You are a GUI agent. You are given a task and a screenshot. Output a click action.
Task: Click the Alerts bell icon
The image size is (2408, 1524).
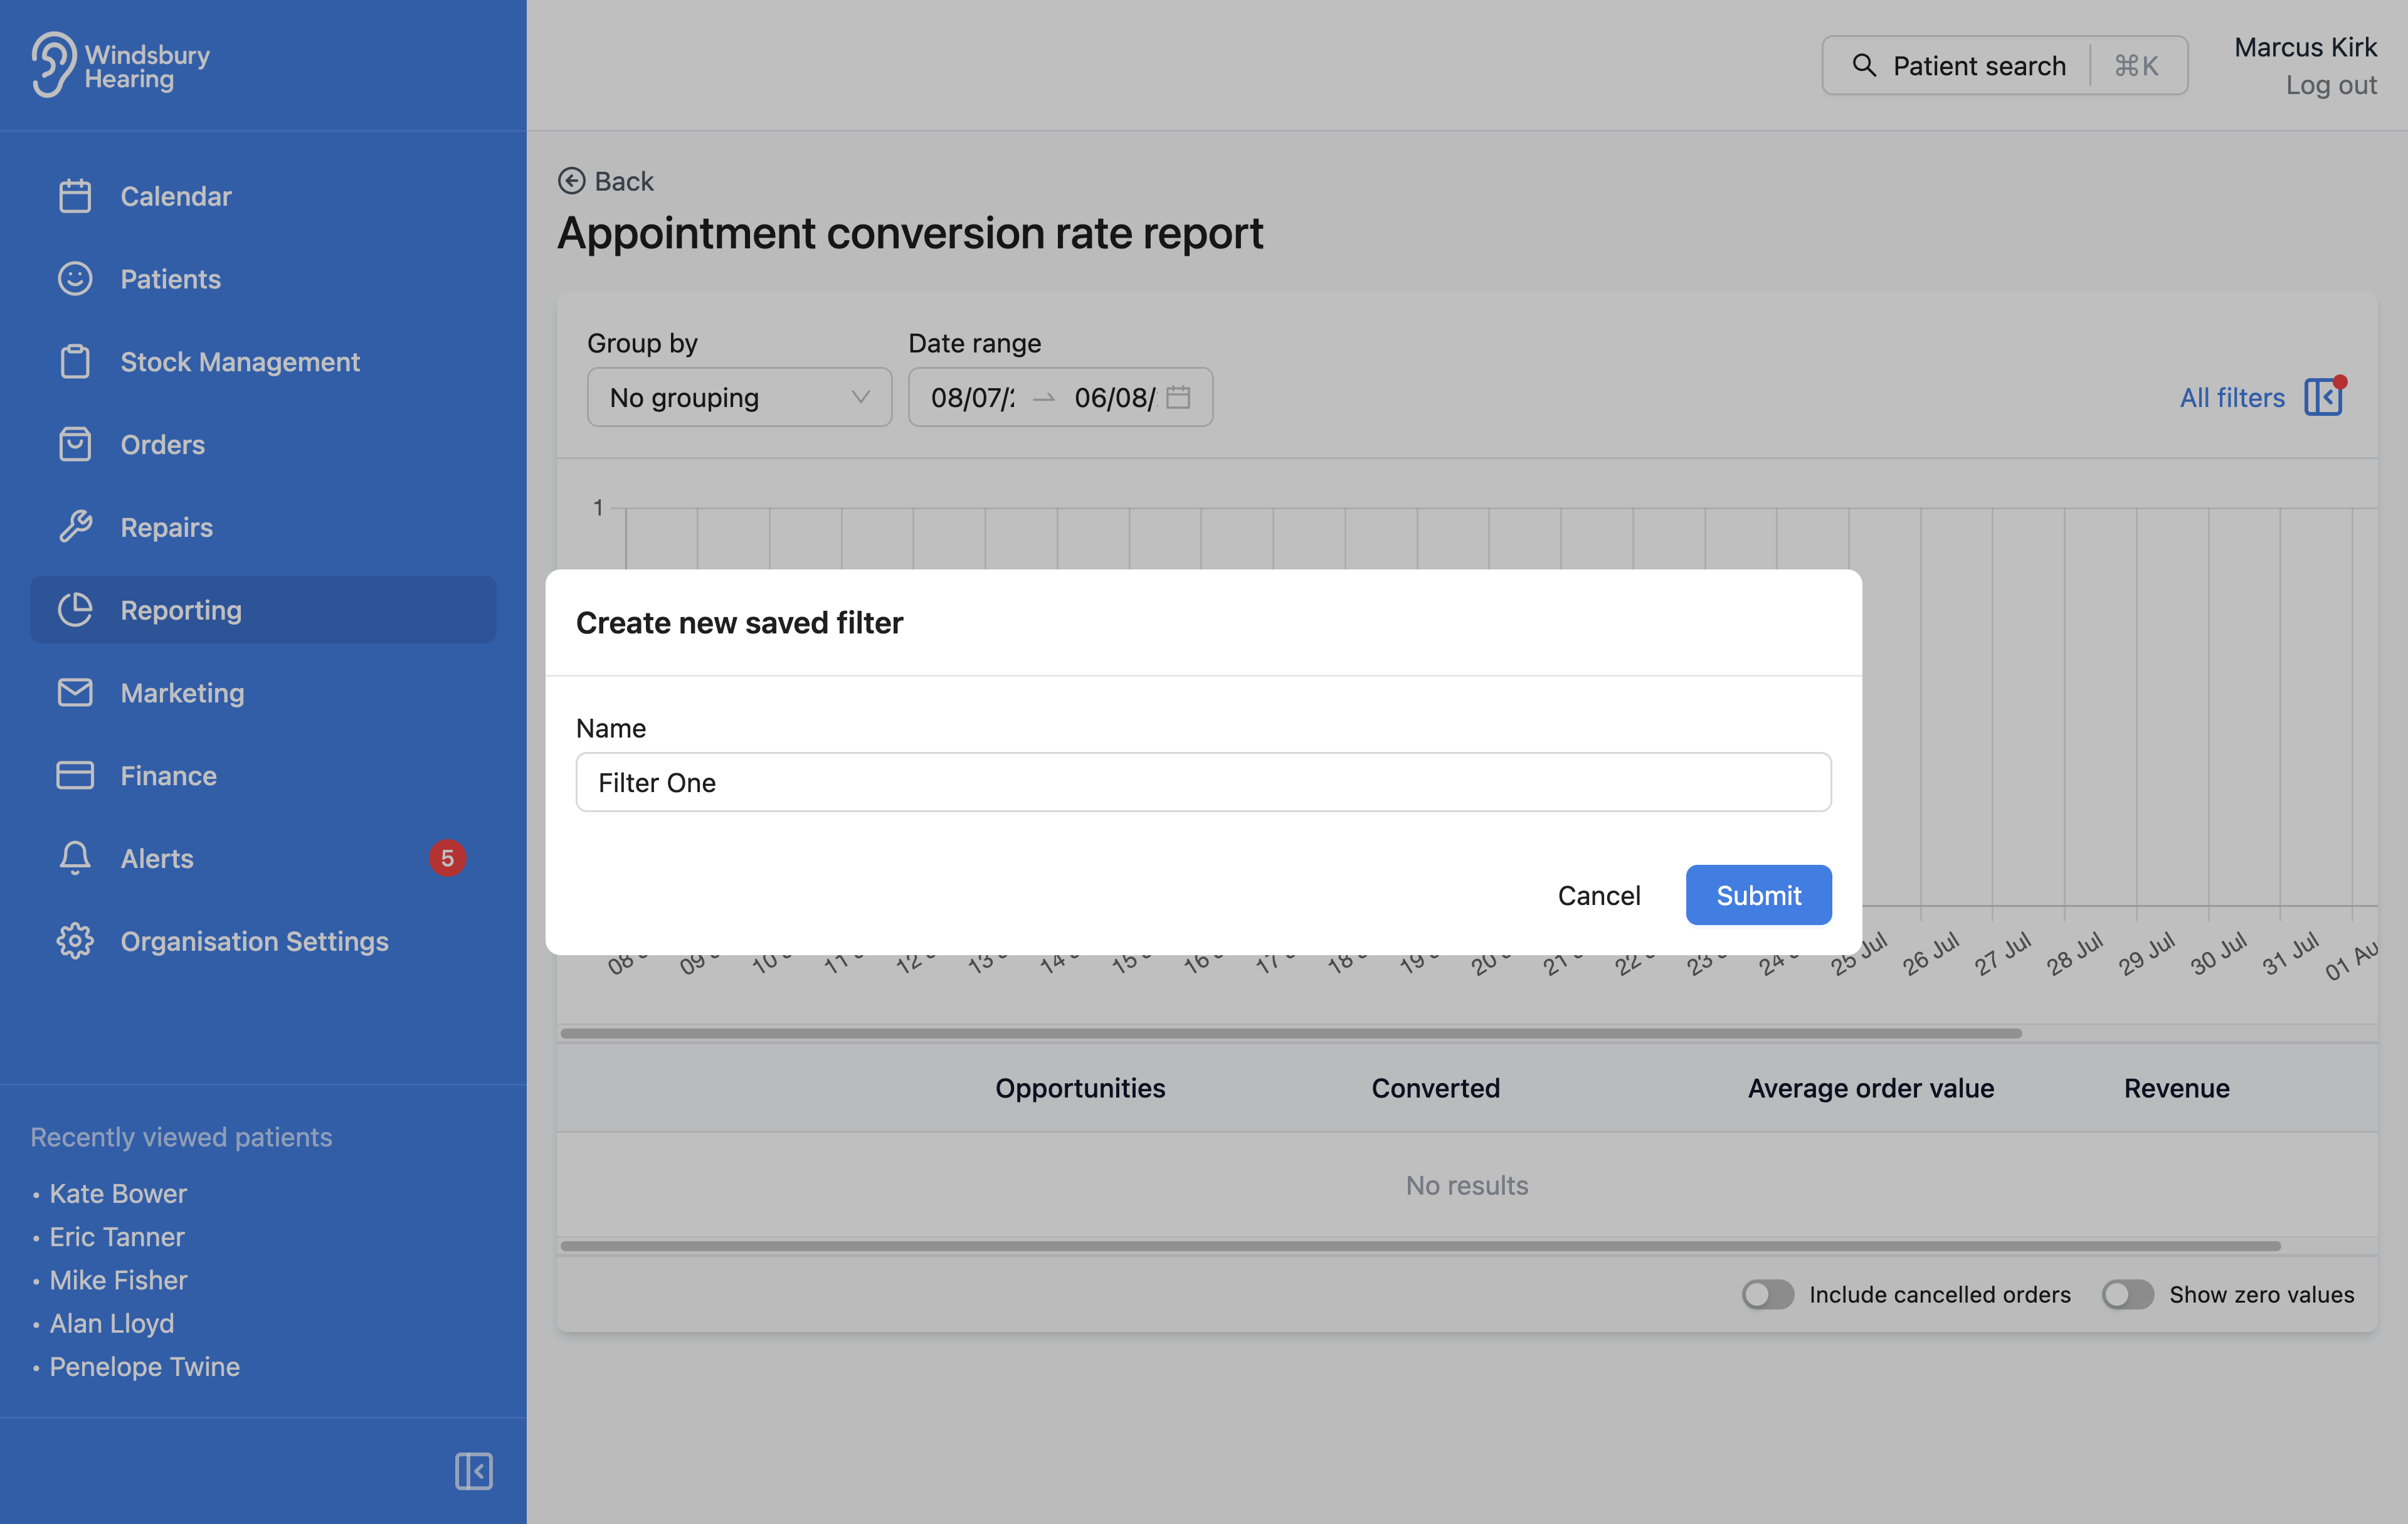[75, 858]
